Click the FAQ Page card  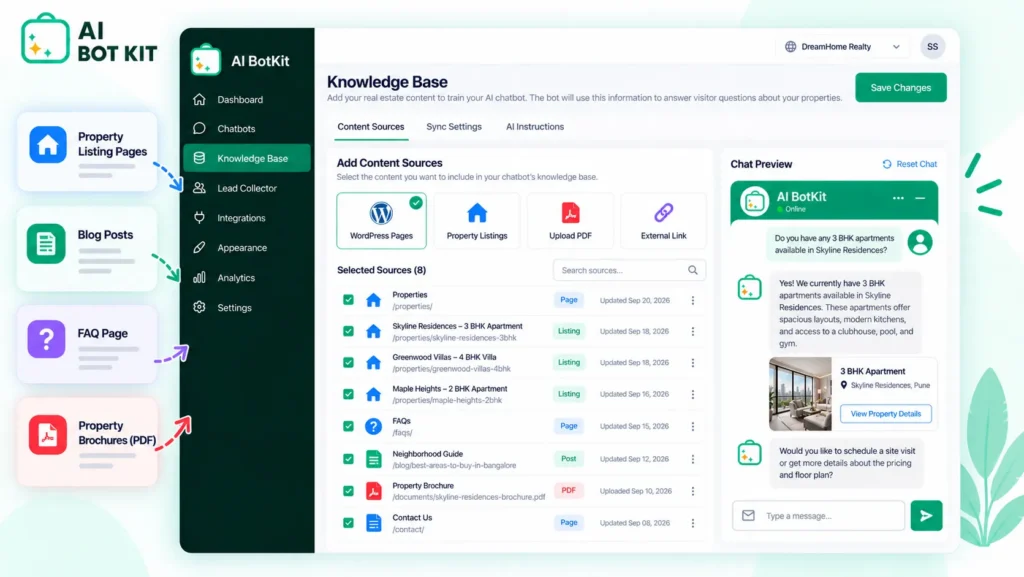[88, 345]
